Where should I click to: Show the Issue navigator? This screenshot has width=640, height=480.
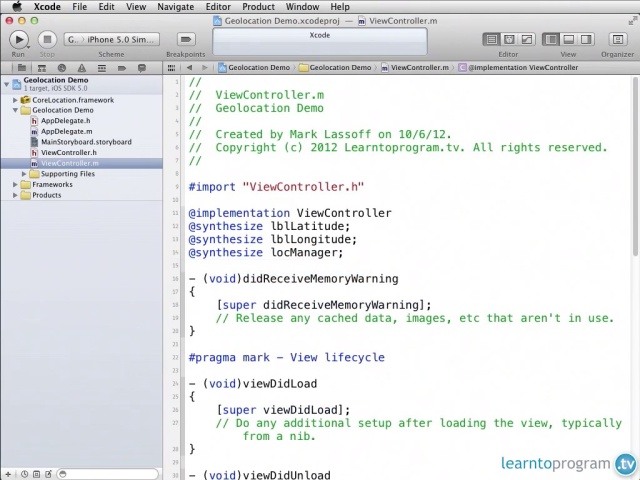coord(82,68)
